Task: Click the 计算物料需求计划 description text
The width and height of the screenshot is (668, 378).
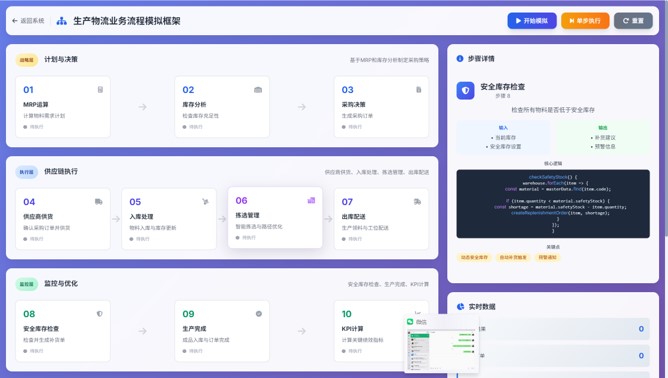Action: (44, 115)
